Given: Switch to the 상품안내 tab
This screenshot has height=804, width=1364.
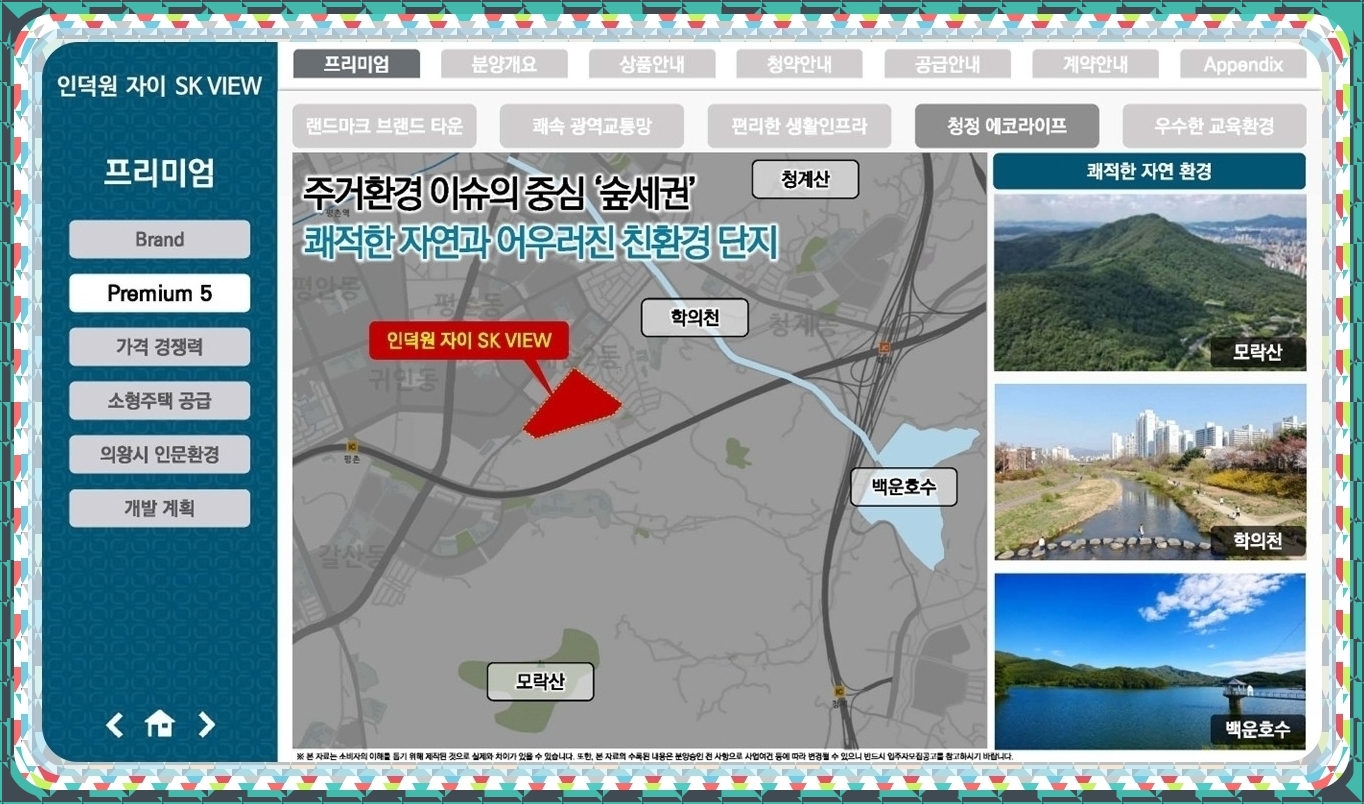Looking at the screenshot, I should 652,64.
